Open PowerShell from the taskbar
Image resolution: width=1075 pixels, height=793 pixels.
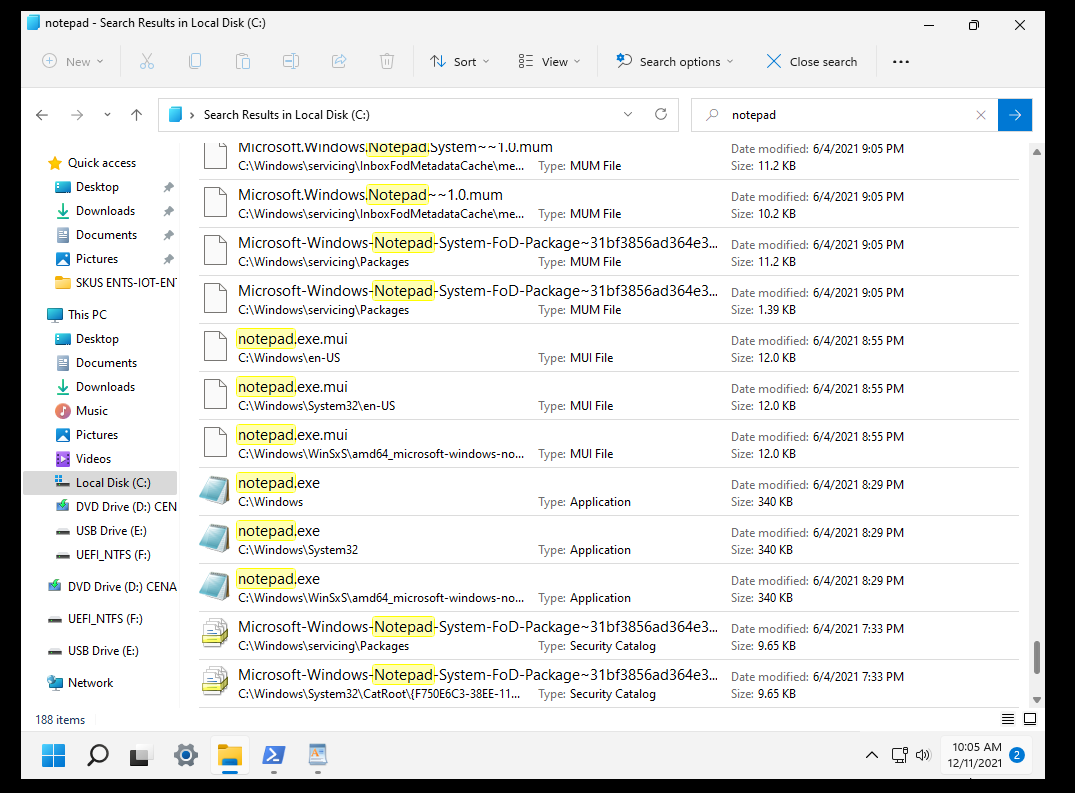(x=274, y=755)
